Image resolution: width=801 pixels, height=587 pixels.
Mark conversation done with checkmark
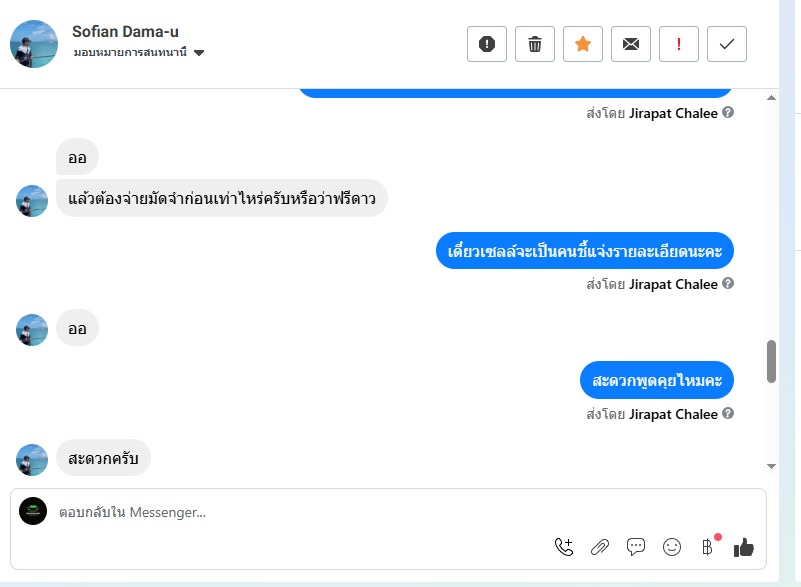pos(726,44)
